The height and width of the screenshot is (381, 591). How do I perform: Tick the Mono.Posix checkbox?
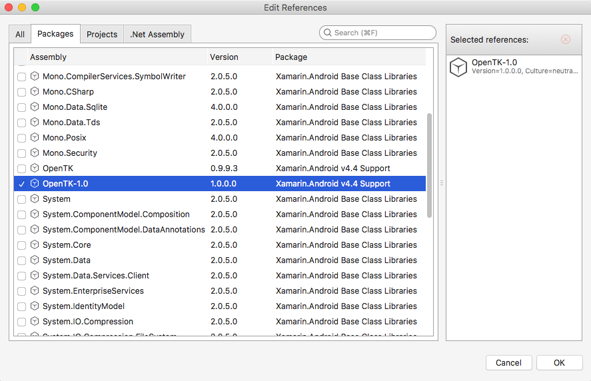(21, 138)
